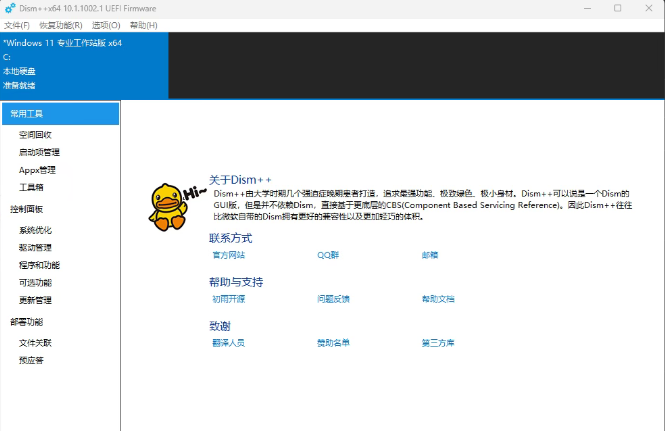This screenshot has width=665, height=431.
Task: Open the 工具箱 sidebar item
Action: click(x=31, y=187)
